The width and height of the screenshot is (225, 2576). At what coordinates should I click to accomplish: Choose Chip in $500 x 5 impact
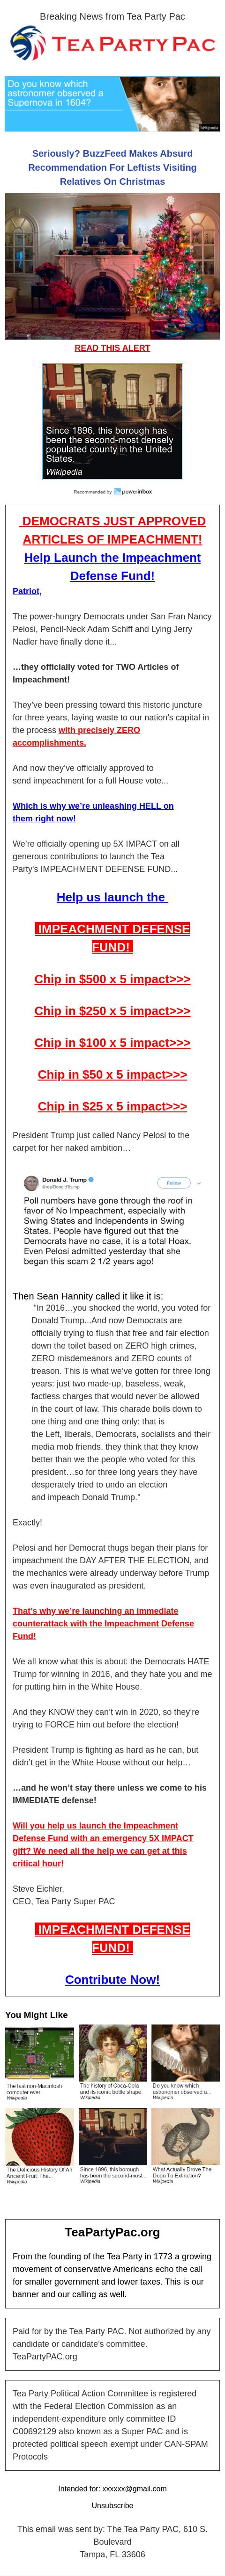112,979
